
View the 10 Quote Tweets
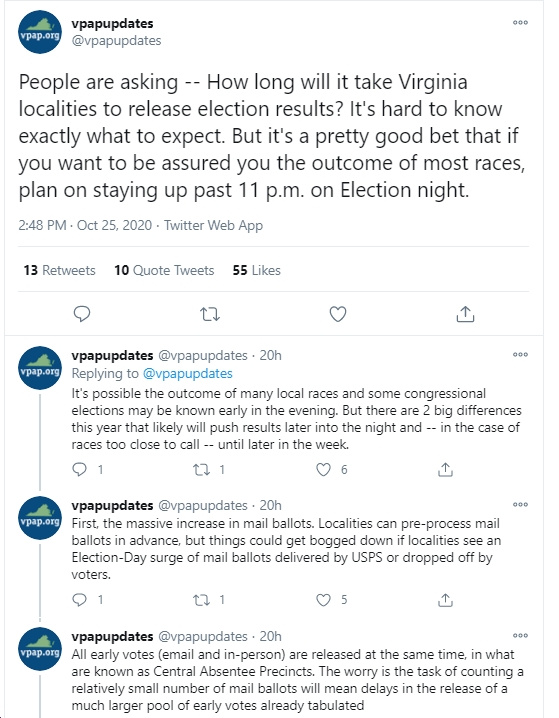[164, 270]
